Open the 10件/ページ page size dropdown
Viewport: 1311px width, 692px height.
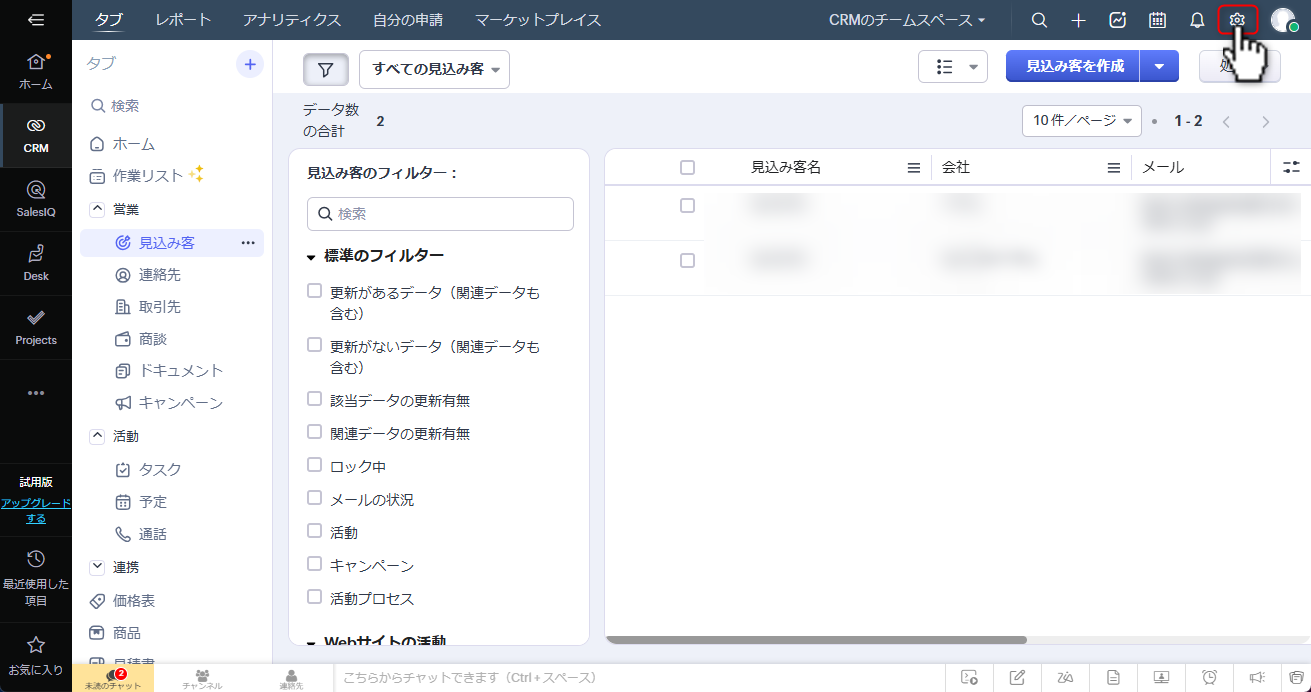[x=1082, y=121]
